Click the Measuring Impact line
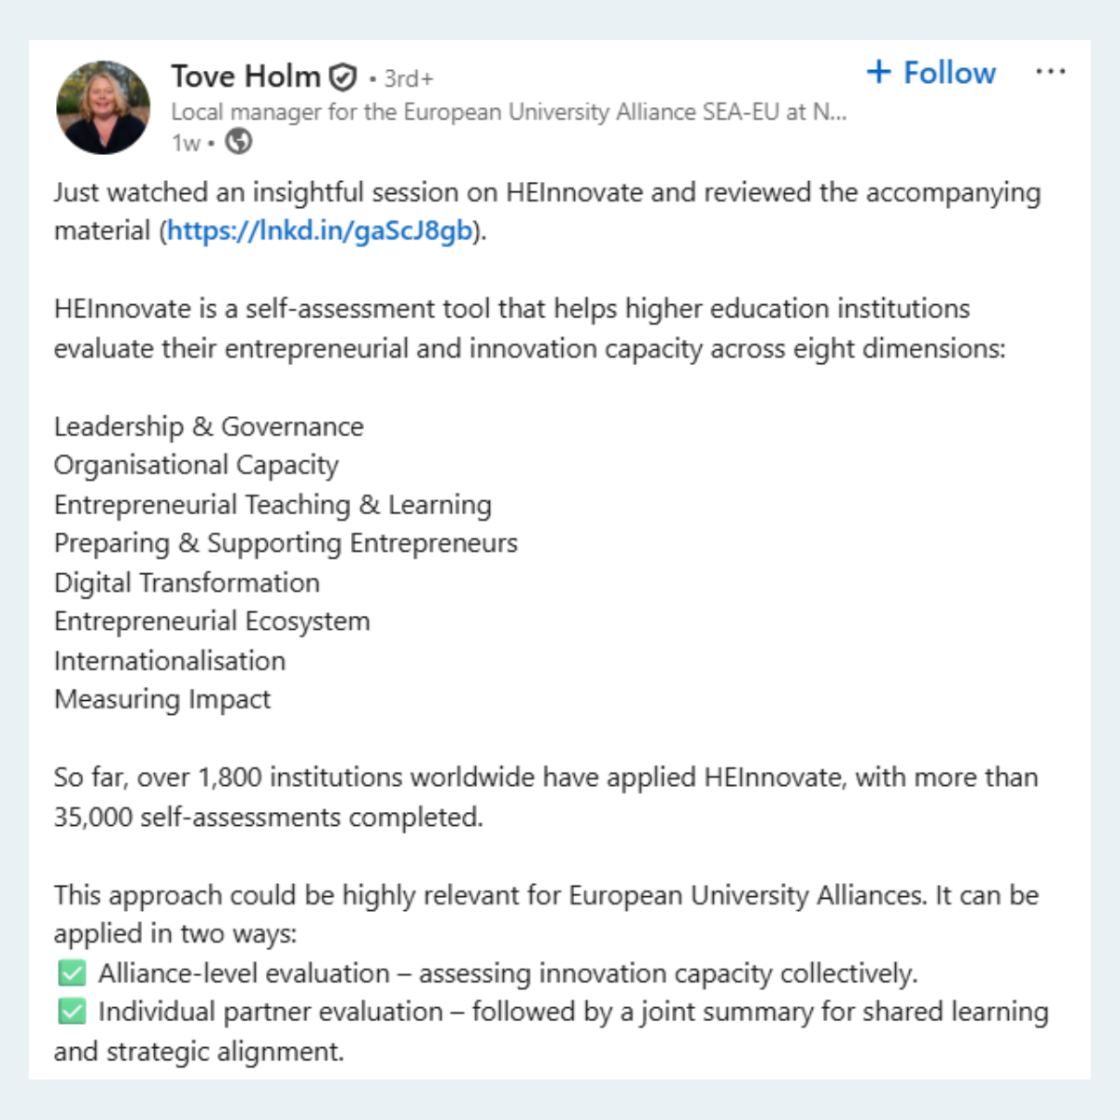Image resolution: width=1120 pixels, height=1120 pixels. [162, 700]
